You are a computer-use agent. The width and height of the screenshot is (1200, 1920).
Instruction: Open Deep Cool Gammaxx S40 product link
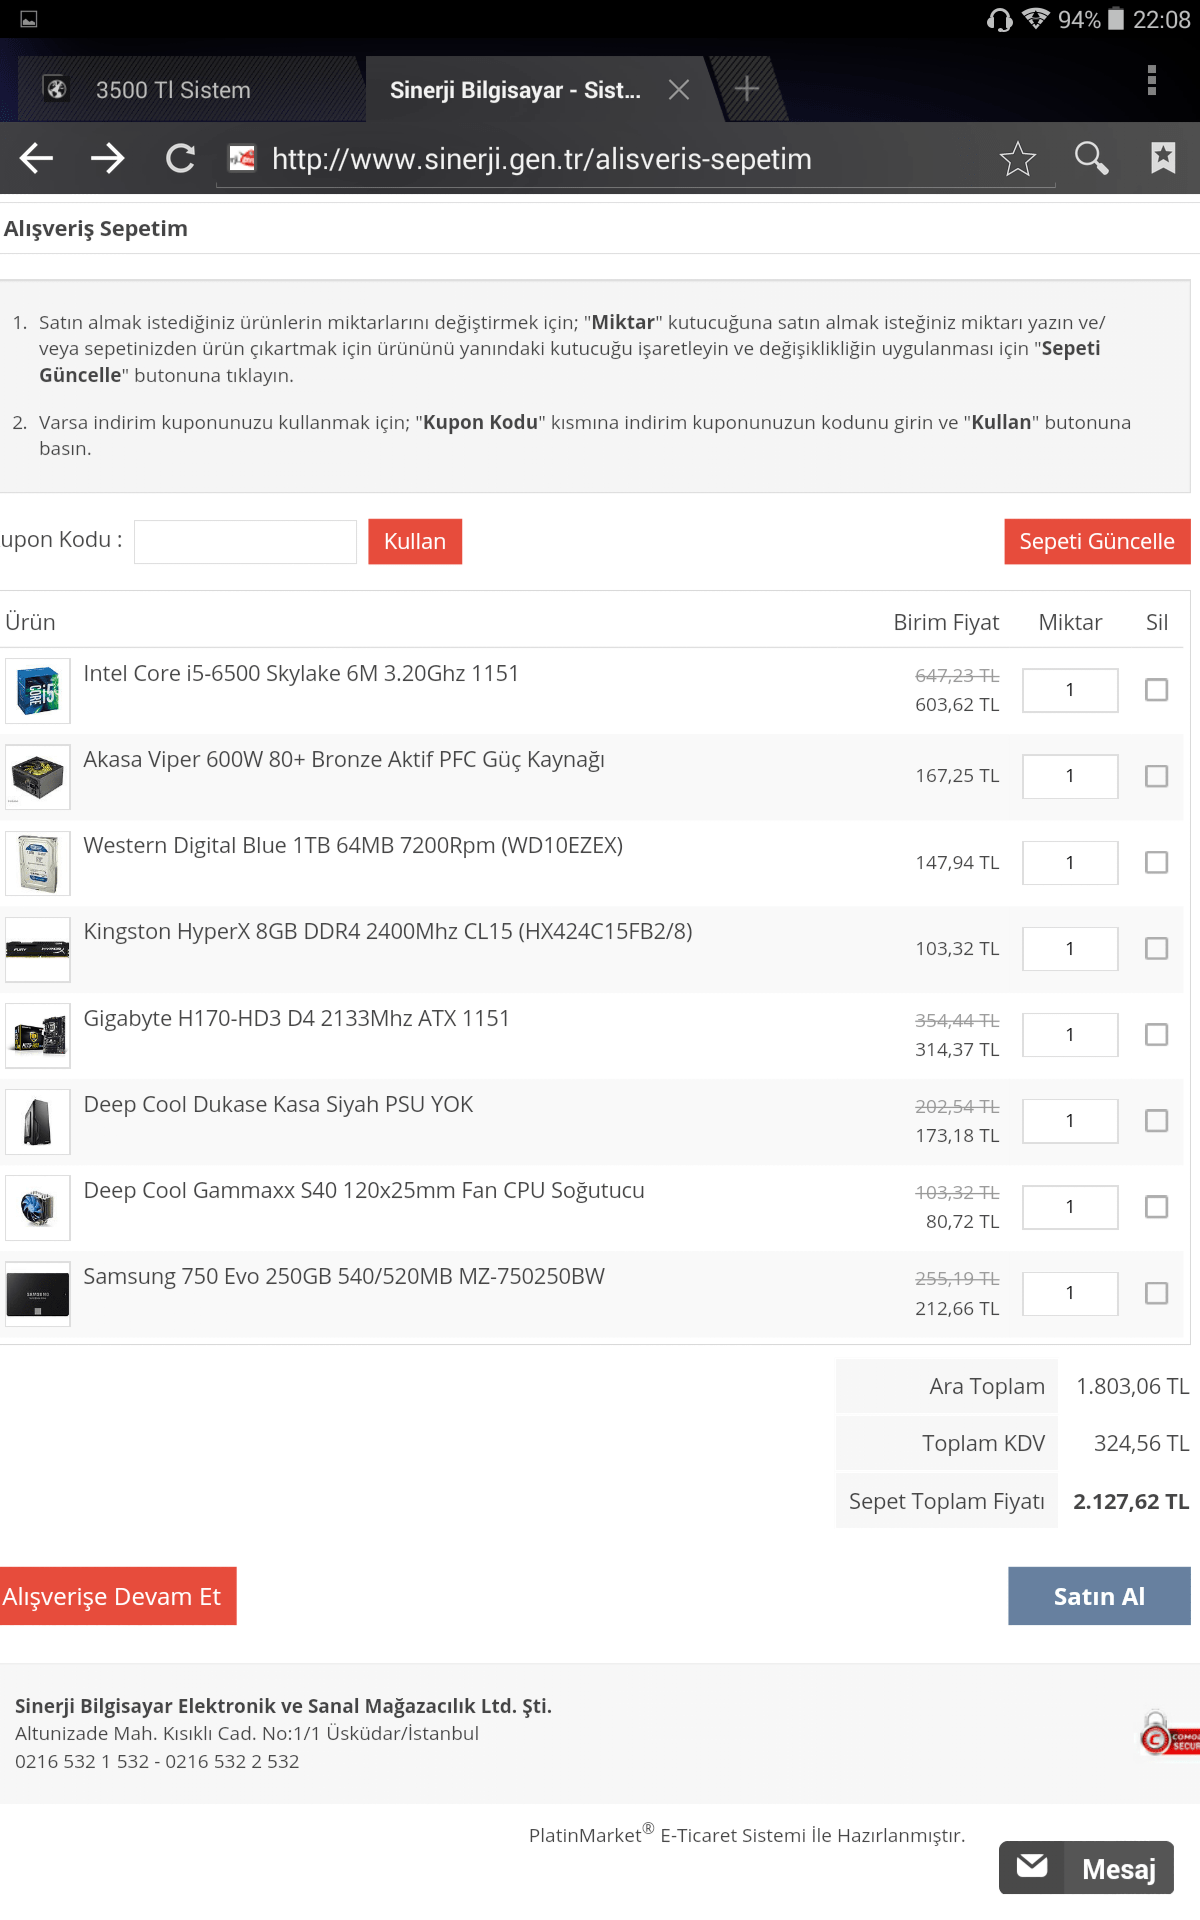click(364, 1190)
